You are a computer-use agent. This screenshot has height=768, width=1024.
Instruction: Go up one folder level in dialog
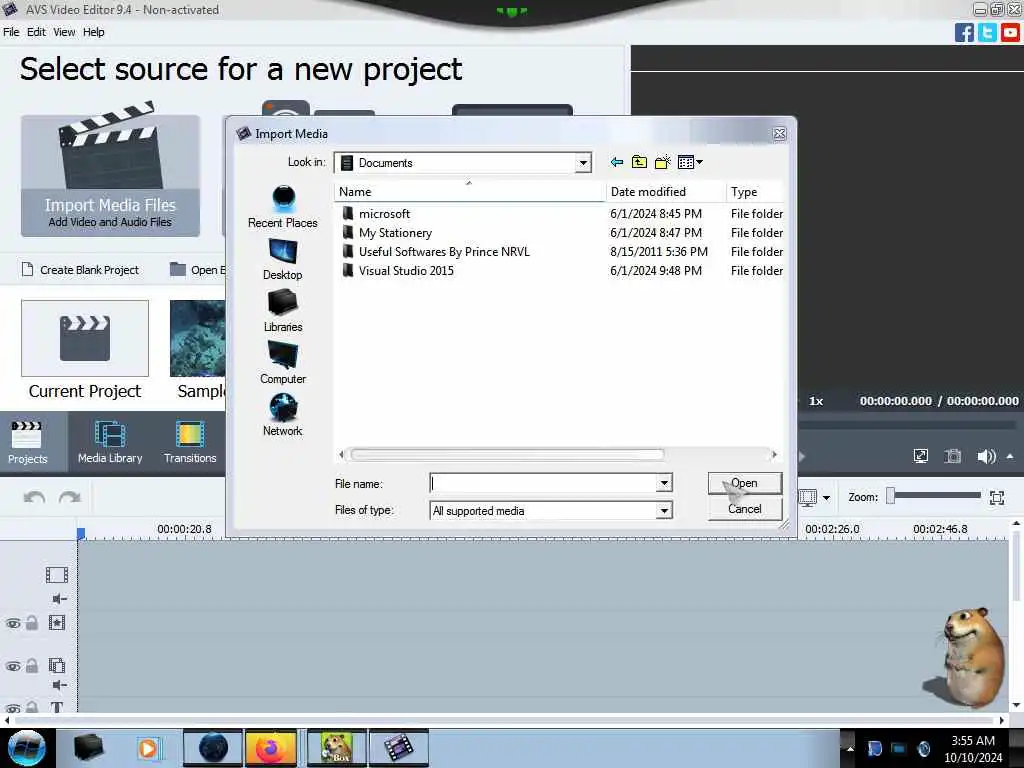coord(639,162)
